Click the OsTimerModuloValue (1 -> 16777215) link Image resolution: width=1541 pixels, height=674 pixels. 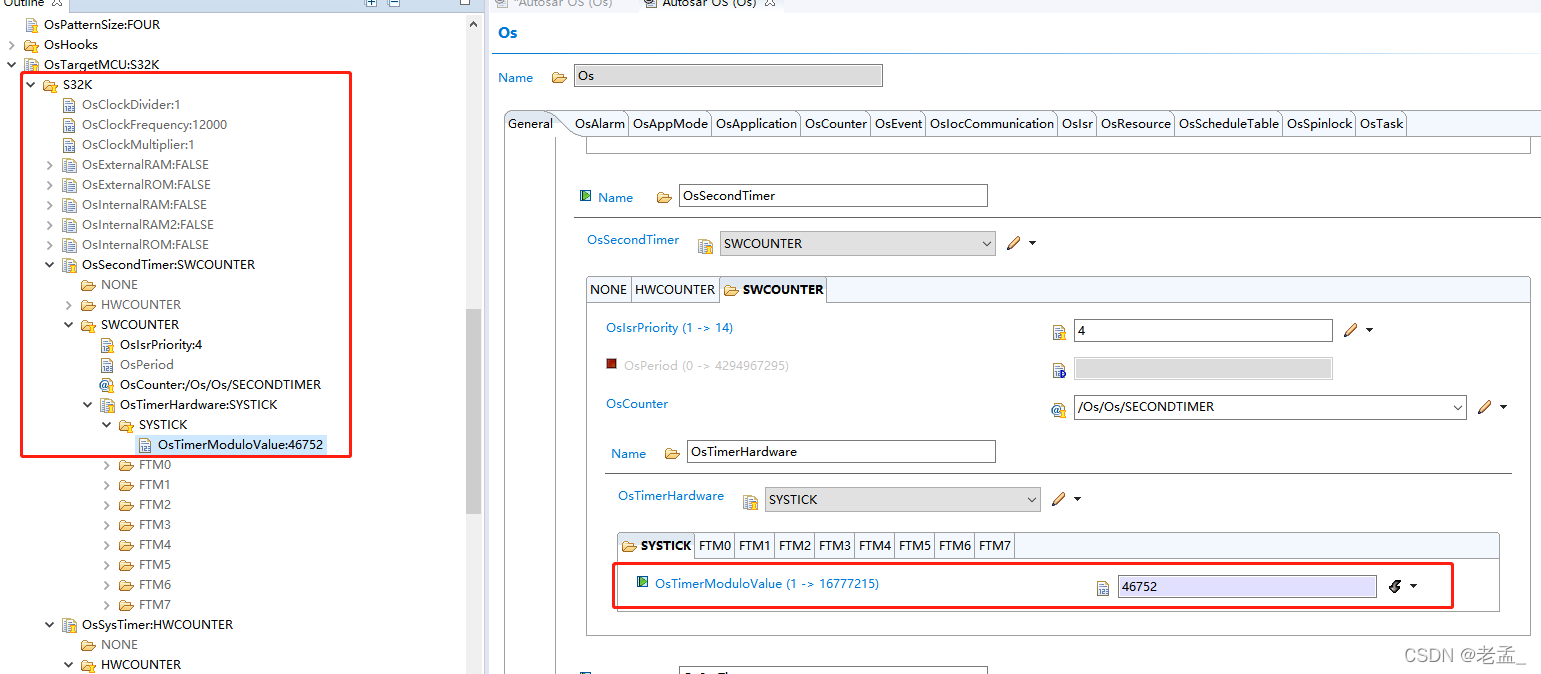(x=767, y=584)
